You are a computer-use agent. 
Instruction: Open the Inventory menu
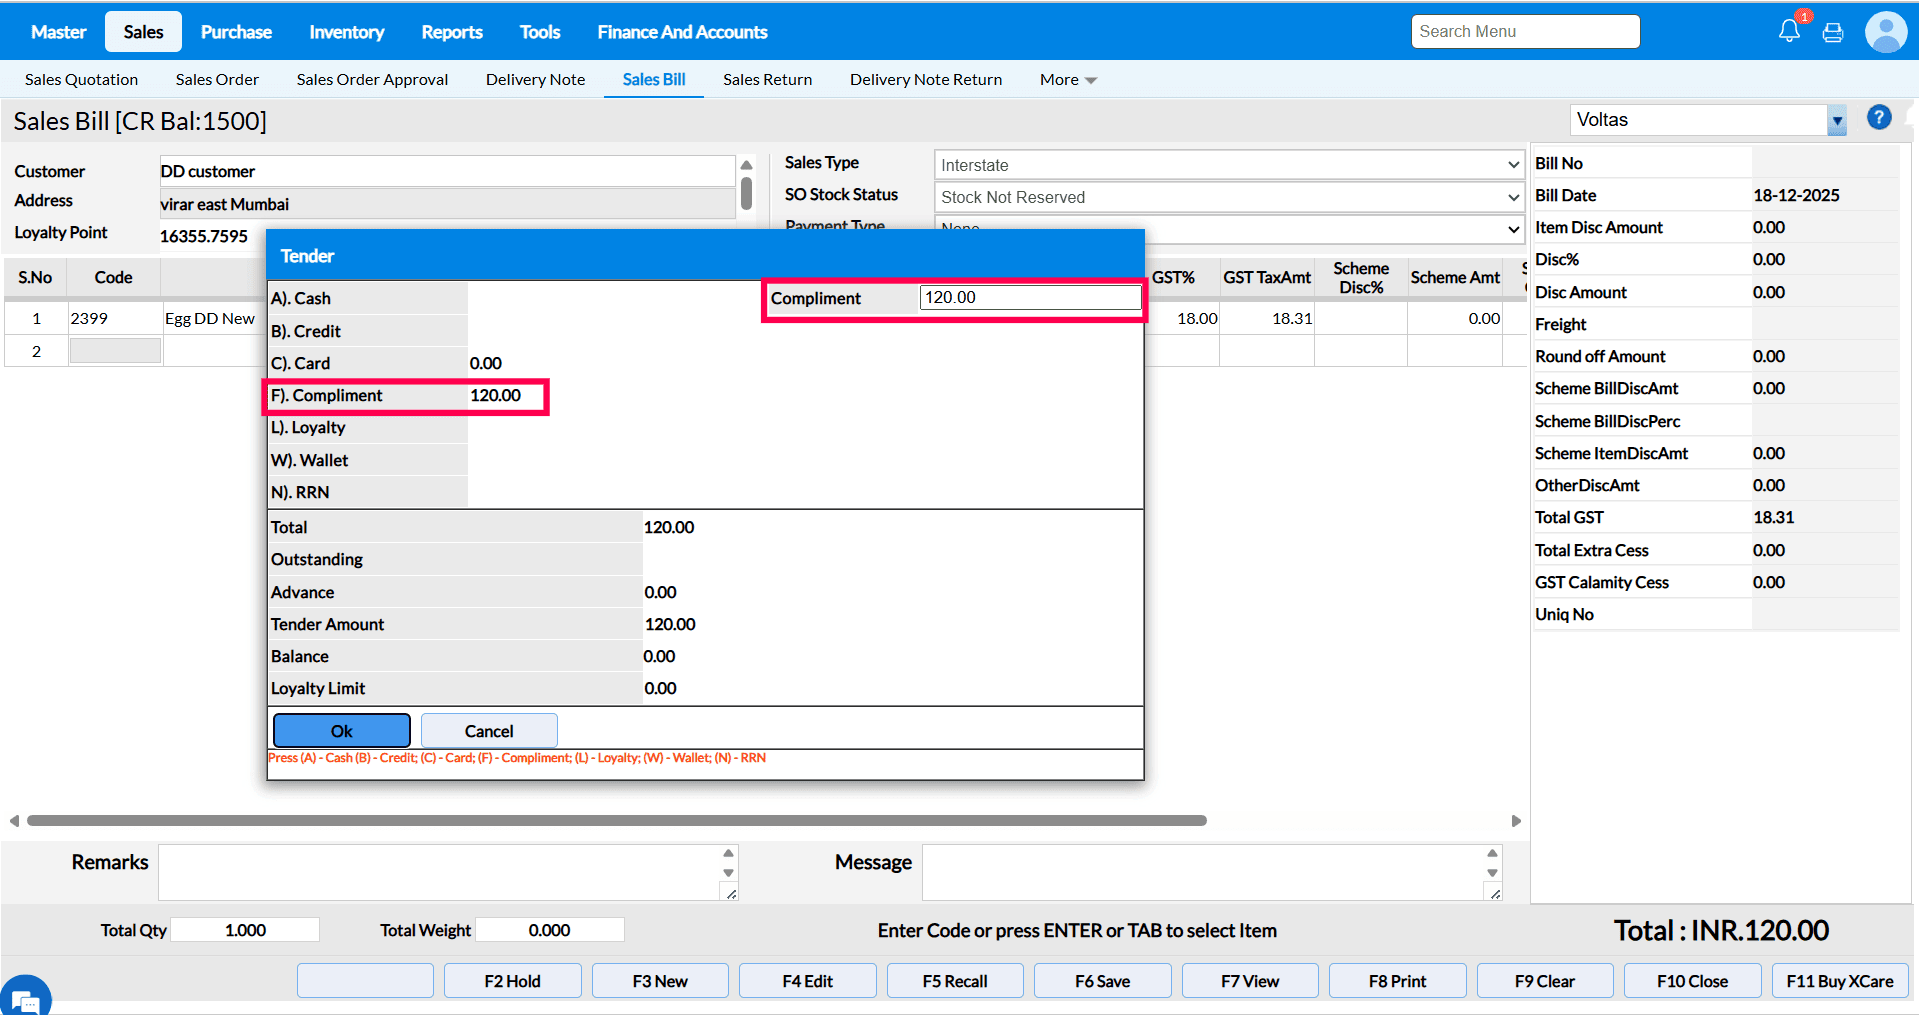346,32
